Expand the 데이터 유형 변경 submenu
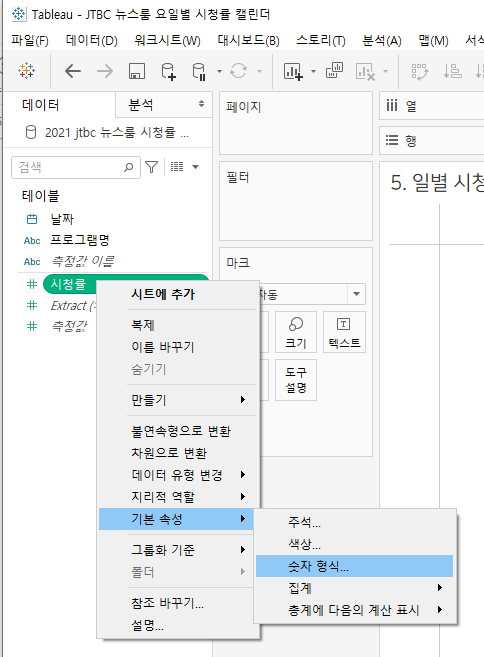 [177, 475]
